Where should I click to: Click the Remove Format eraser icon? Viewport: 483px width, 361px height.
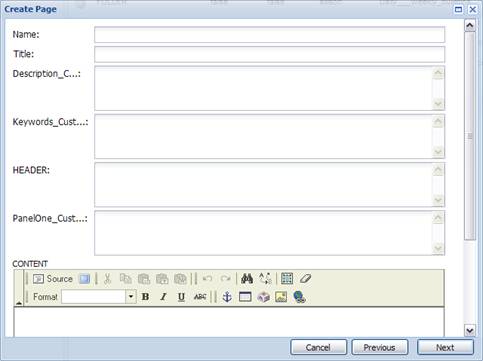pyautogui.click(x=305, y=279)
